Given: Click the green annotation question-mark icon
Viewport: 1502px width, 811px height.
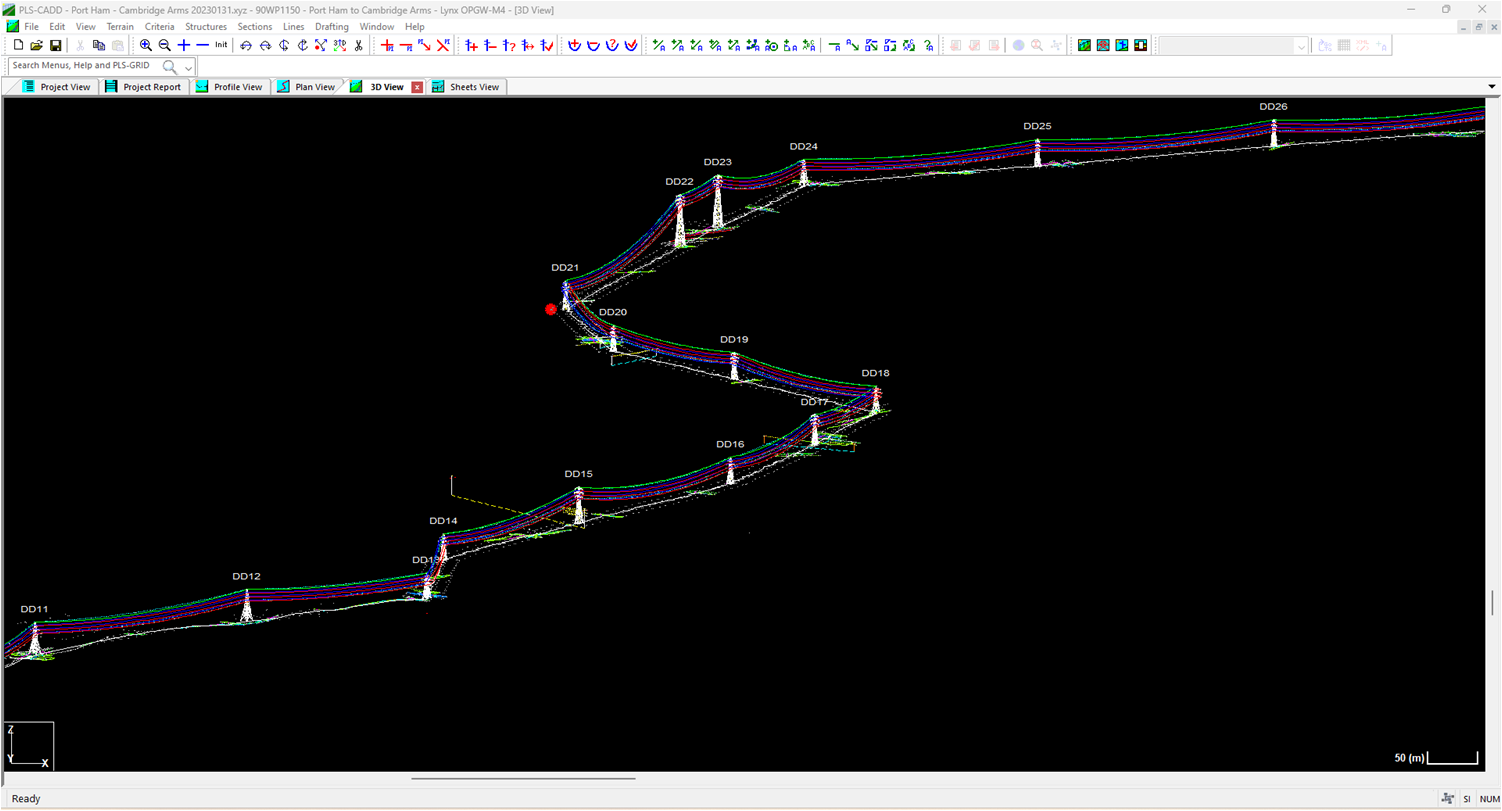Looking at the screenshot, I should click(929, 45).
